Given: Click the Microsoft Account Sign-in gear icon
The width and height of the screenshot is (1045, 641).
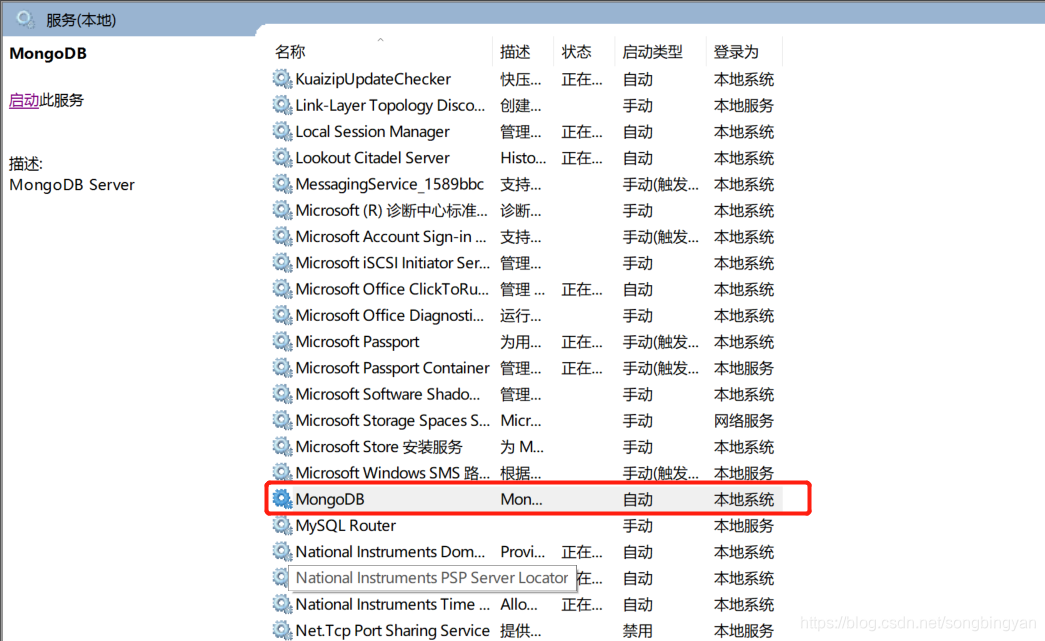Looking at the screenshot, I should point(283,236).
